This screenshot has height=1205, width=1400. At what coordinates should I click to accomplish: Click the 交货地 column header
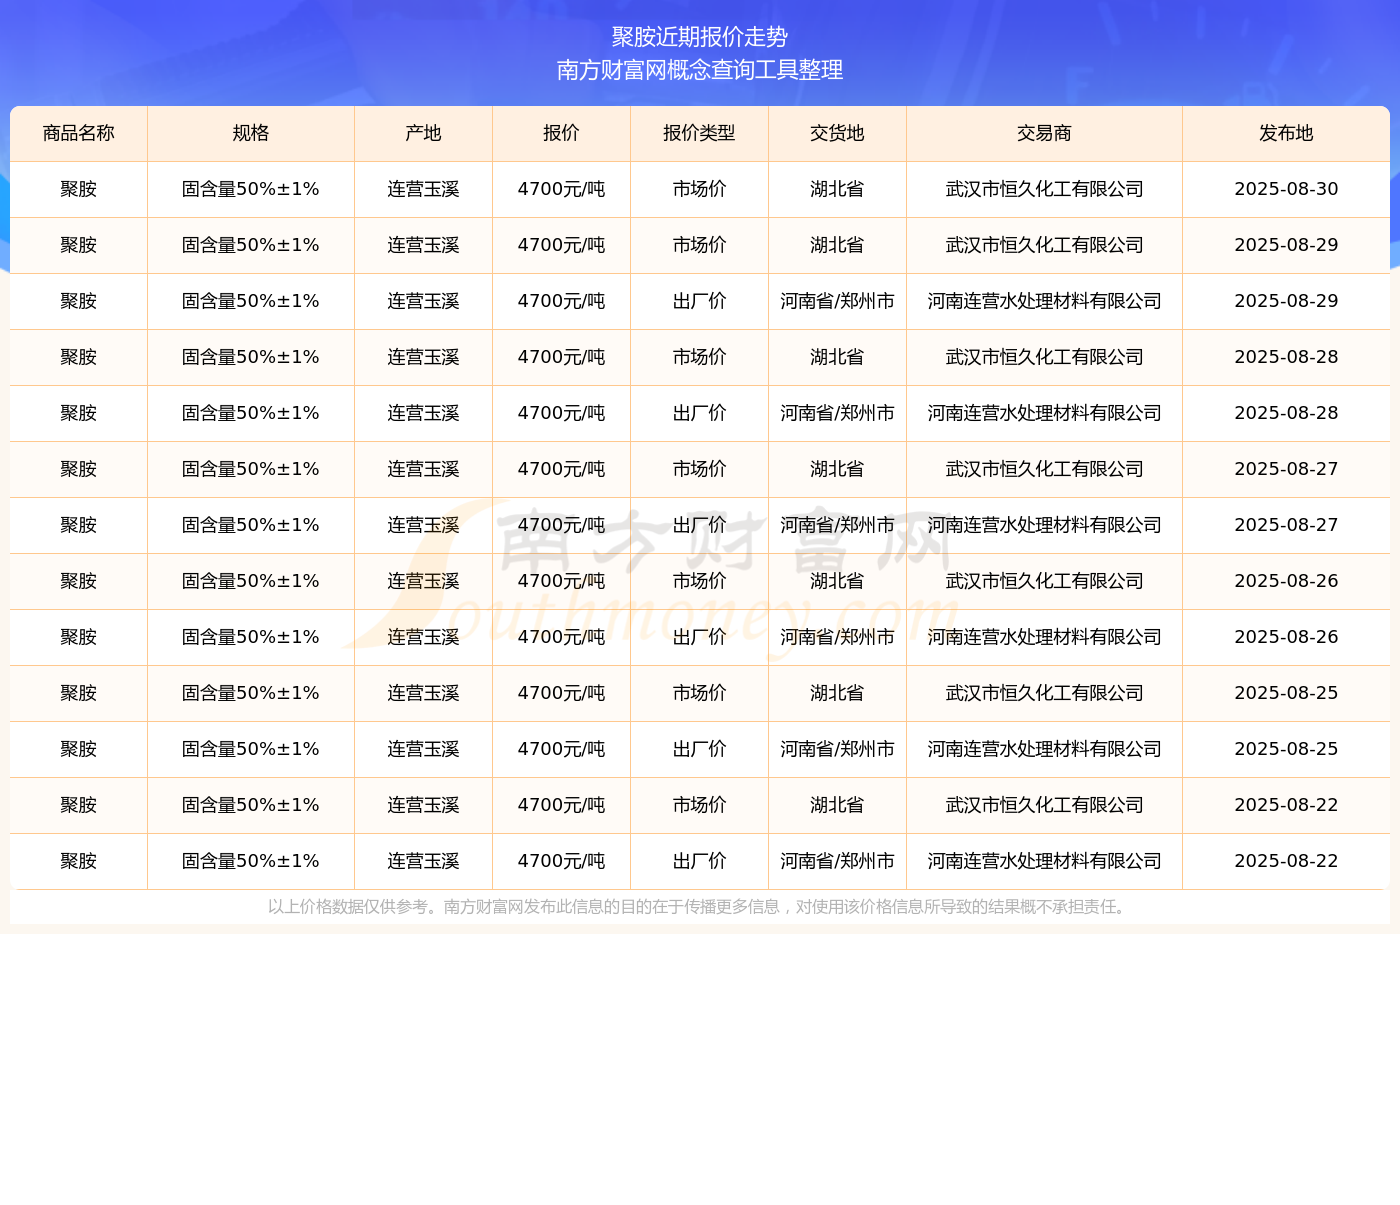[837, 133]
